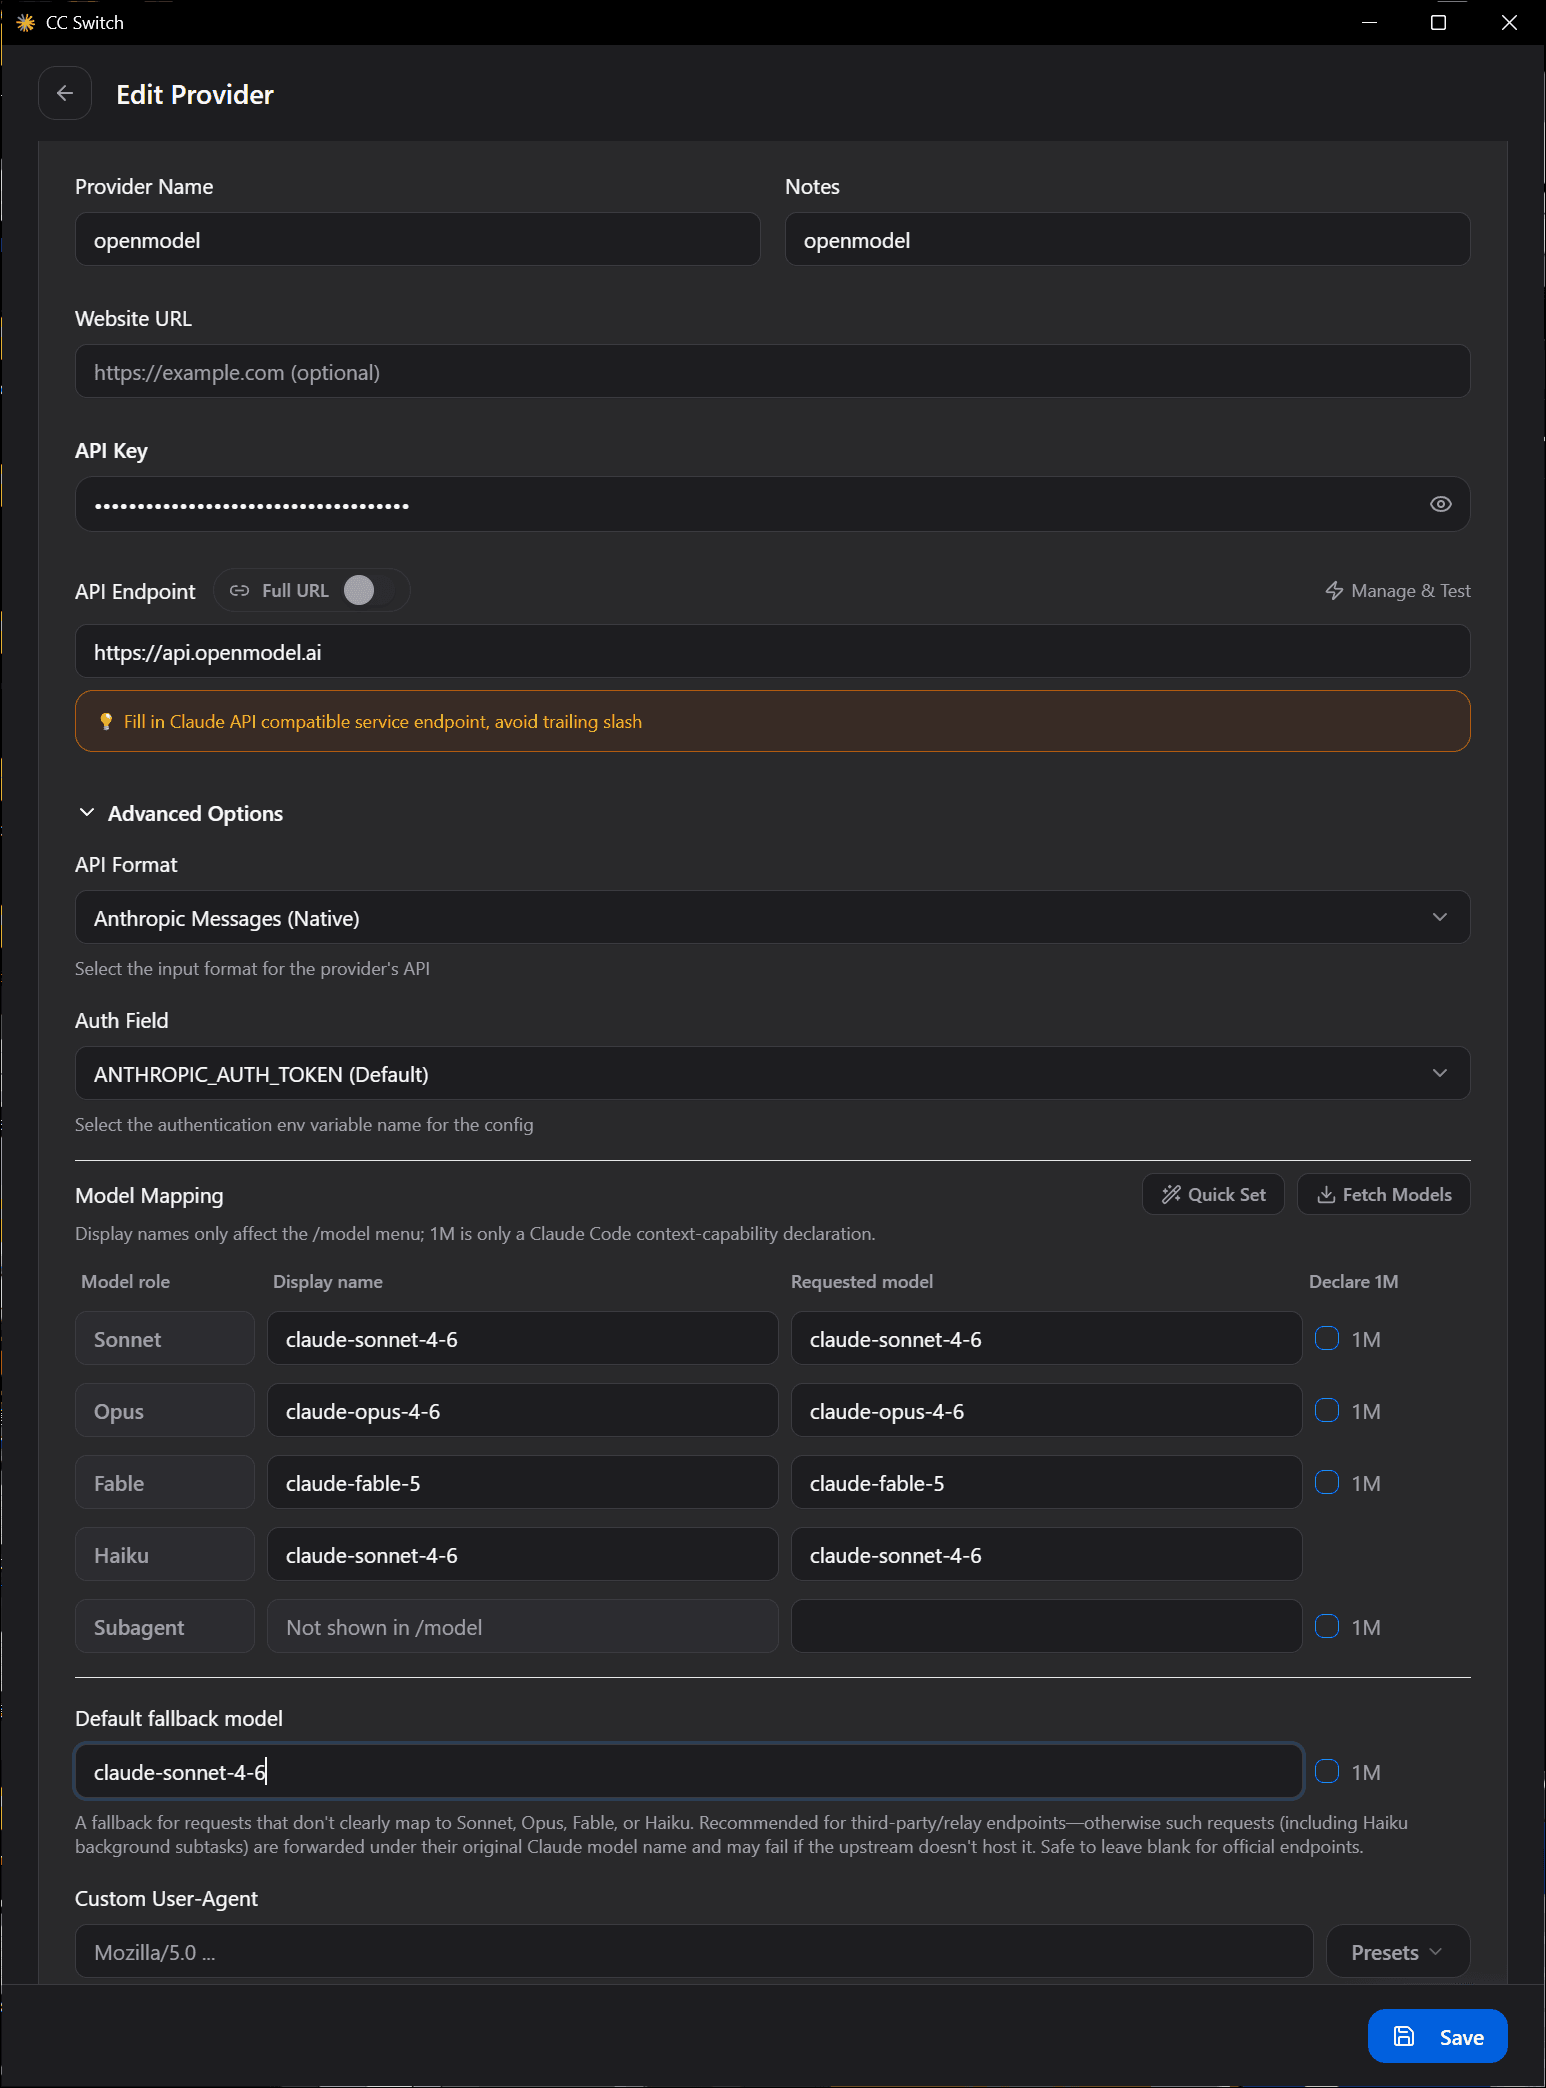The height and width of the screenshot is (2088, 1546).
Task: Maximize the CC Switch window
Action: [1438, 22]
